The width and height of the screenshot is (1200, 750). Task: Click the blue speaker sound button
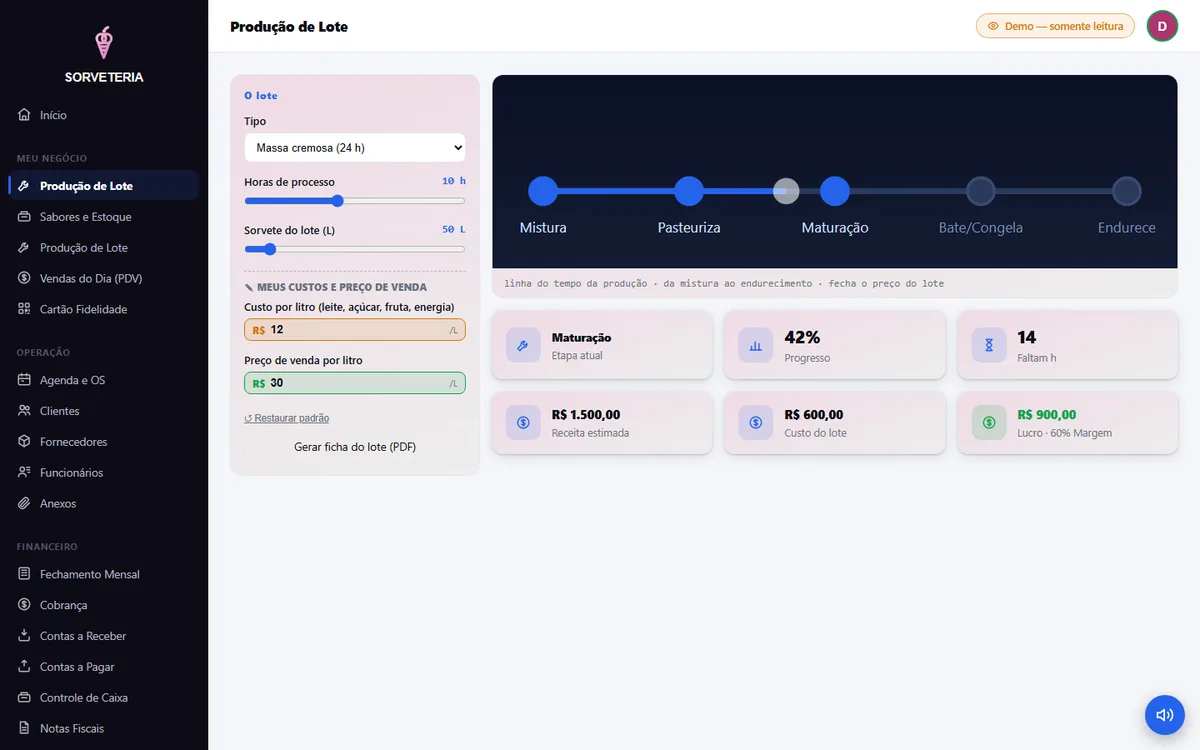click(1164, 715)
